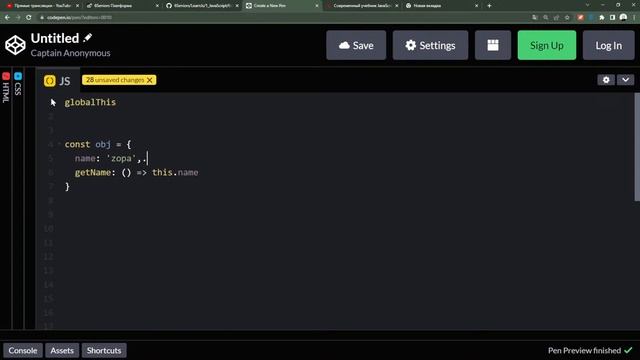Image resolution: width=640 pixels, height=360 pixels.
Task: Open a new browser tab
Action: point(489,6)
